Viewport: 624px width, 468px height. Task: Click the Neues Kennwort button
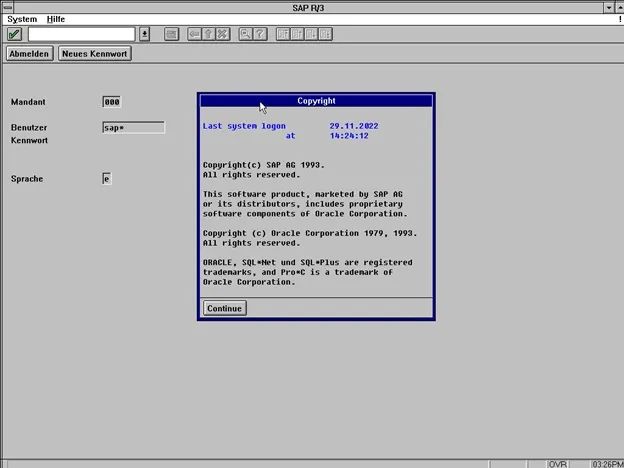click(95, 54)
